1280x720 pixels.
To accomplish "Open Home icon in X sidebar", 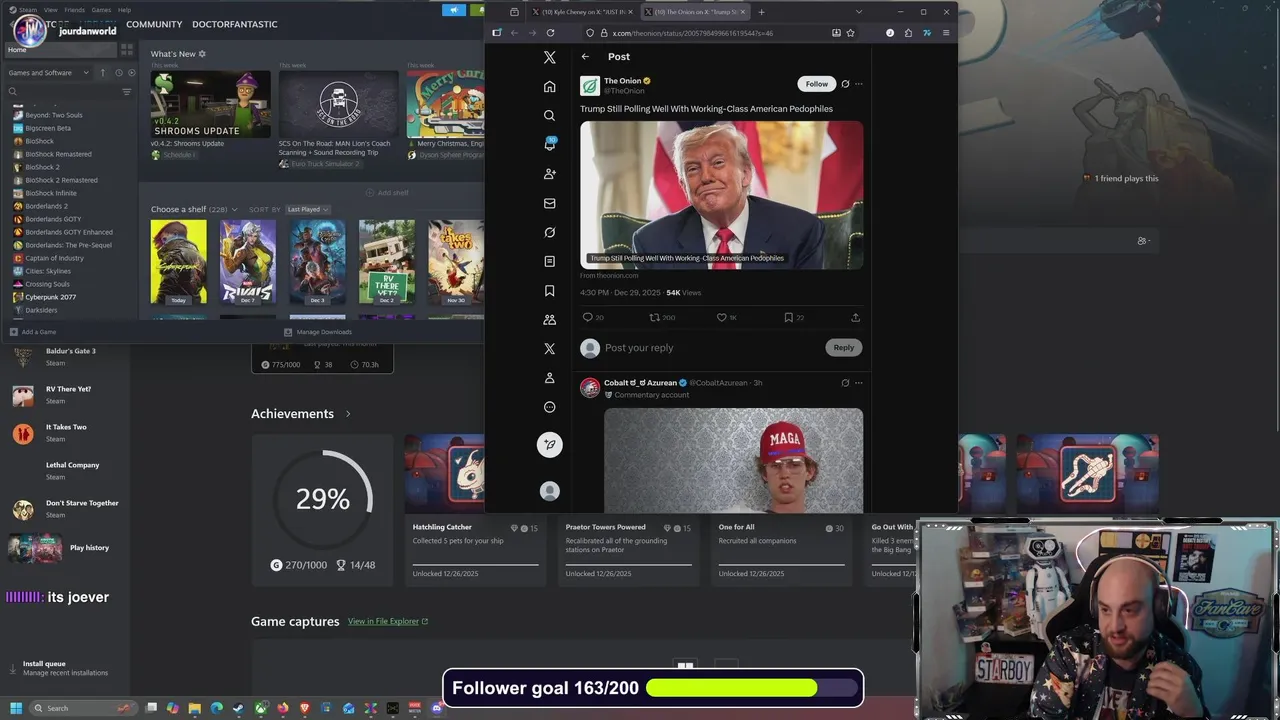I will (549, 87).
